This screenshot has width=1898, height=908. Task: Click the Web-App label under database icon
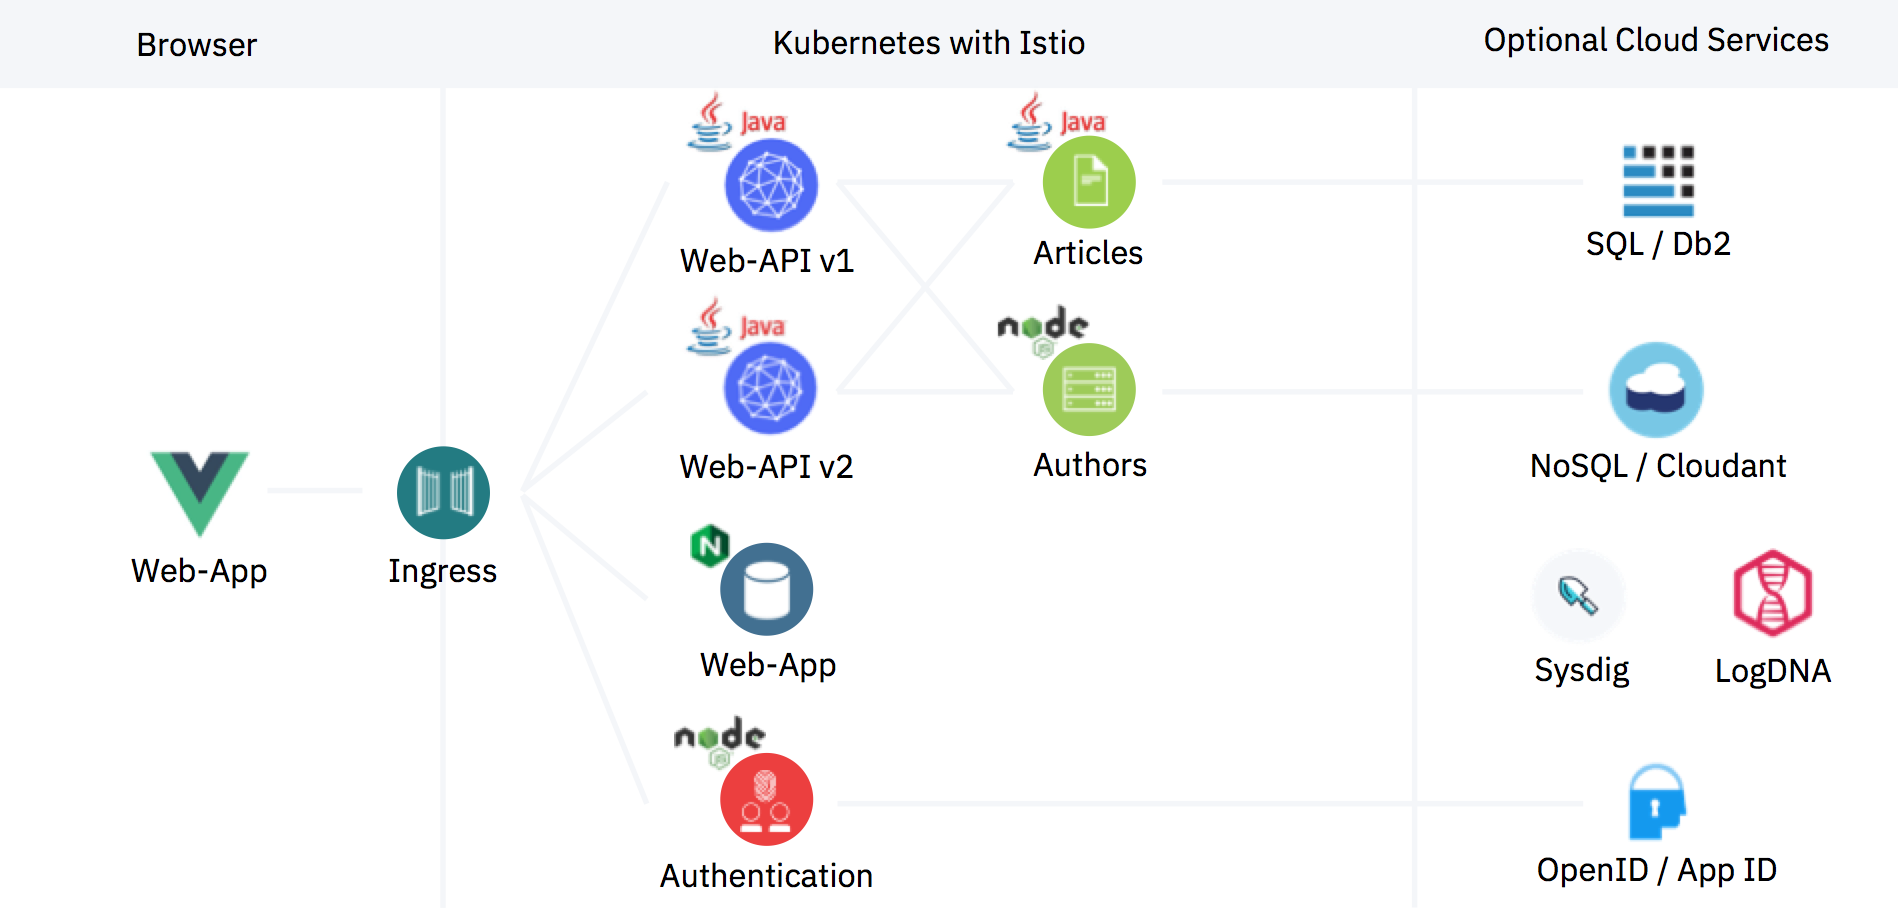[768, 665]
